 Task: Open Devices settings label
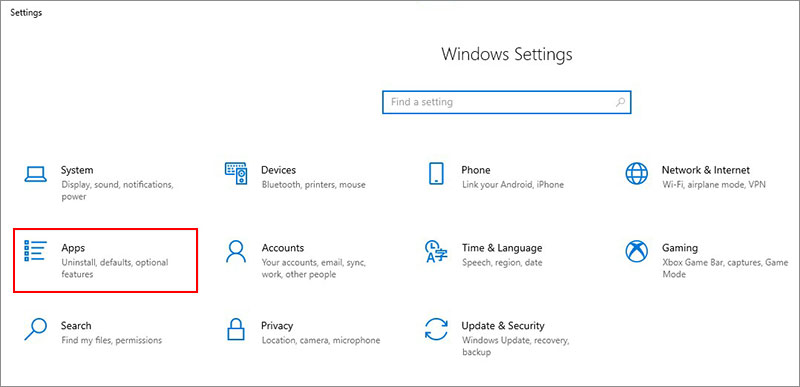pyautogui.click(x=279, y=170)
